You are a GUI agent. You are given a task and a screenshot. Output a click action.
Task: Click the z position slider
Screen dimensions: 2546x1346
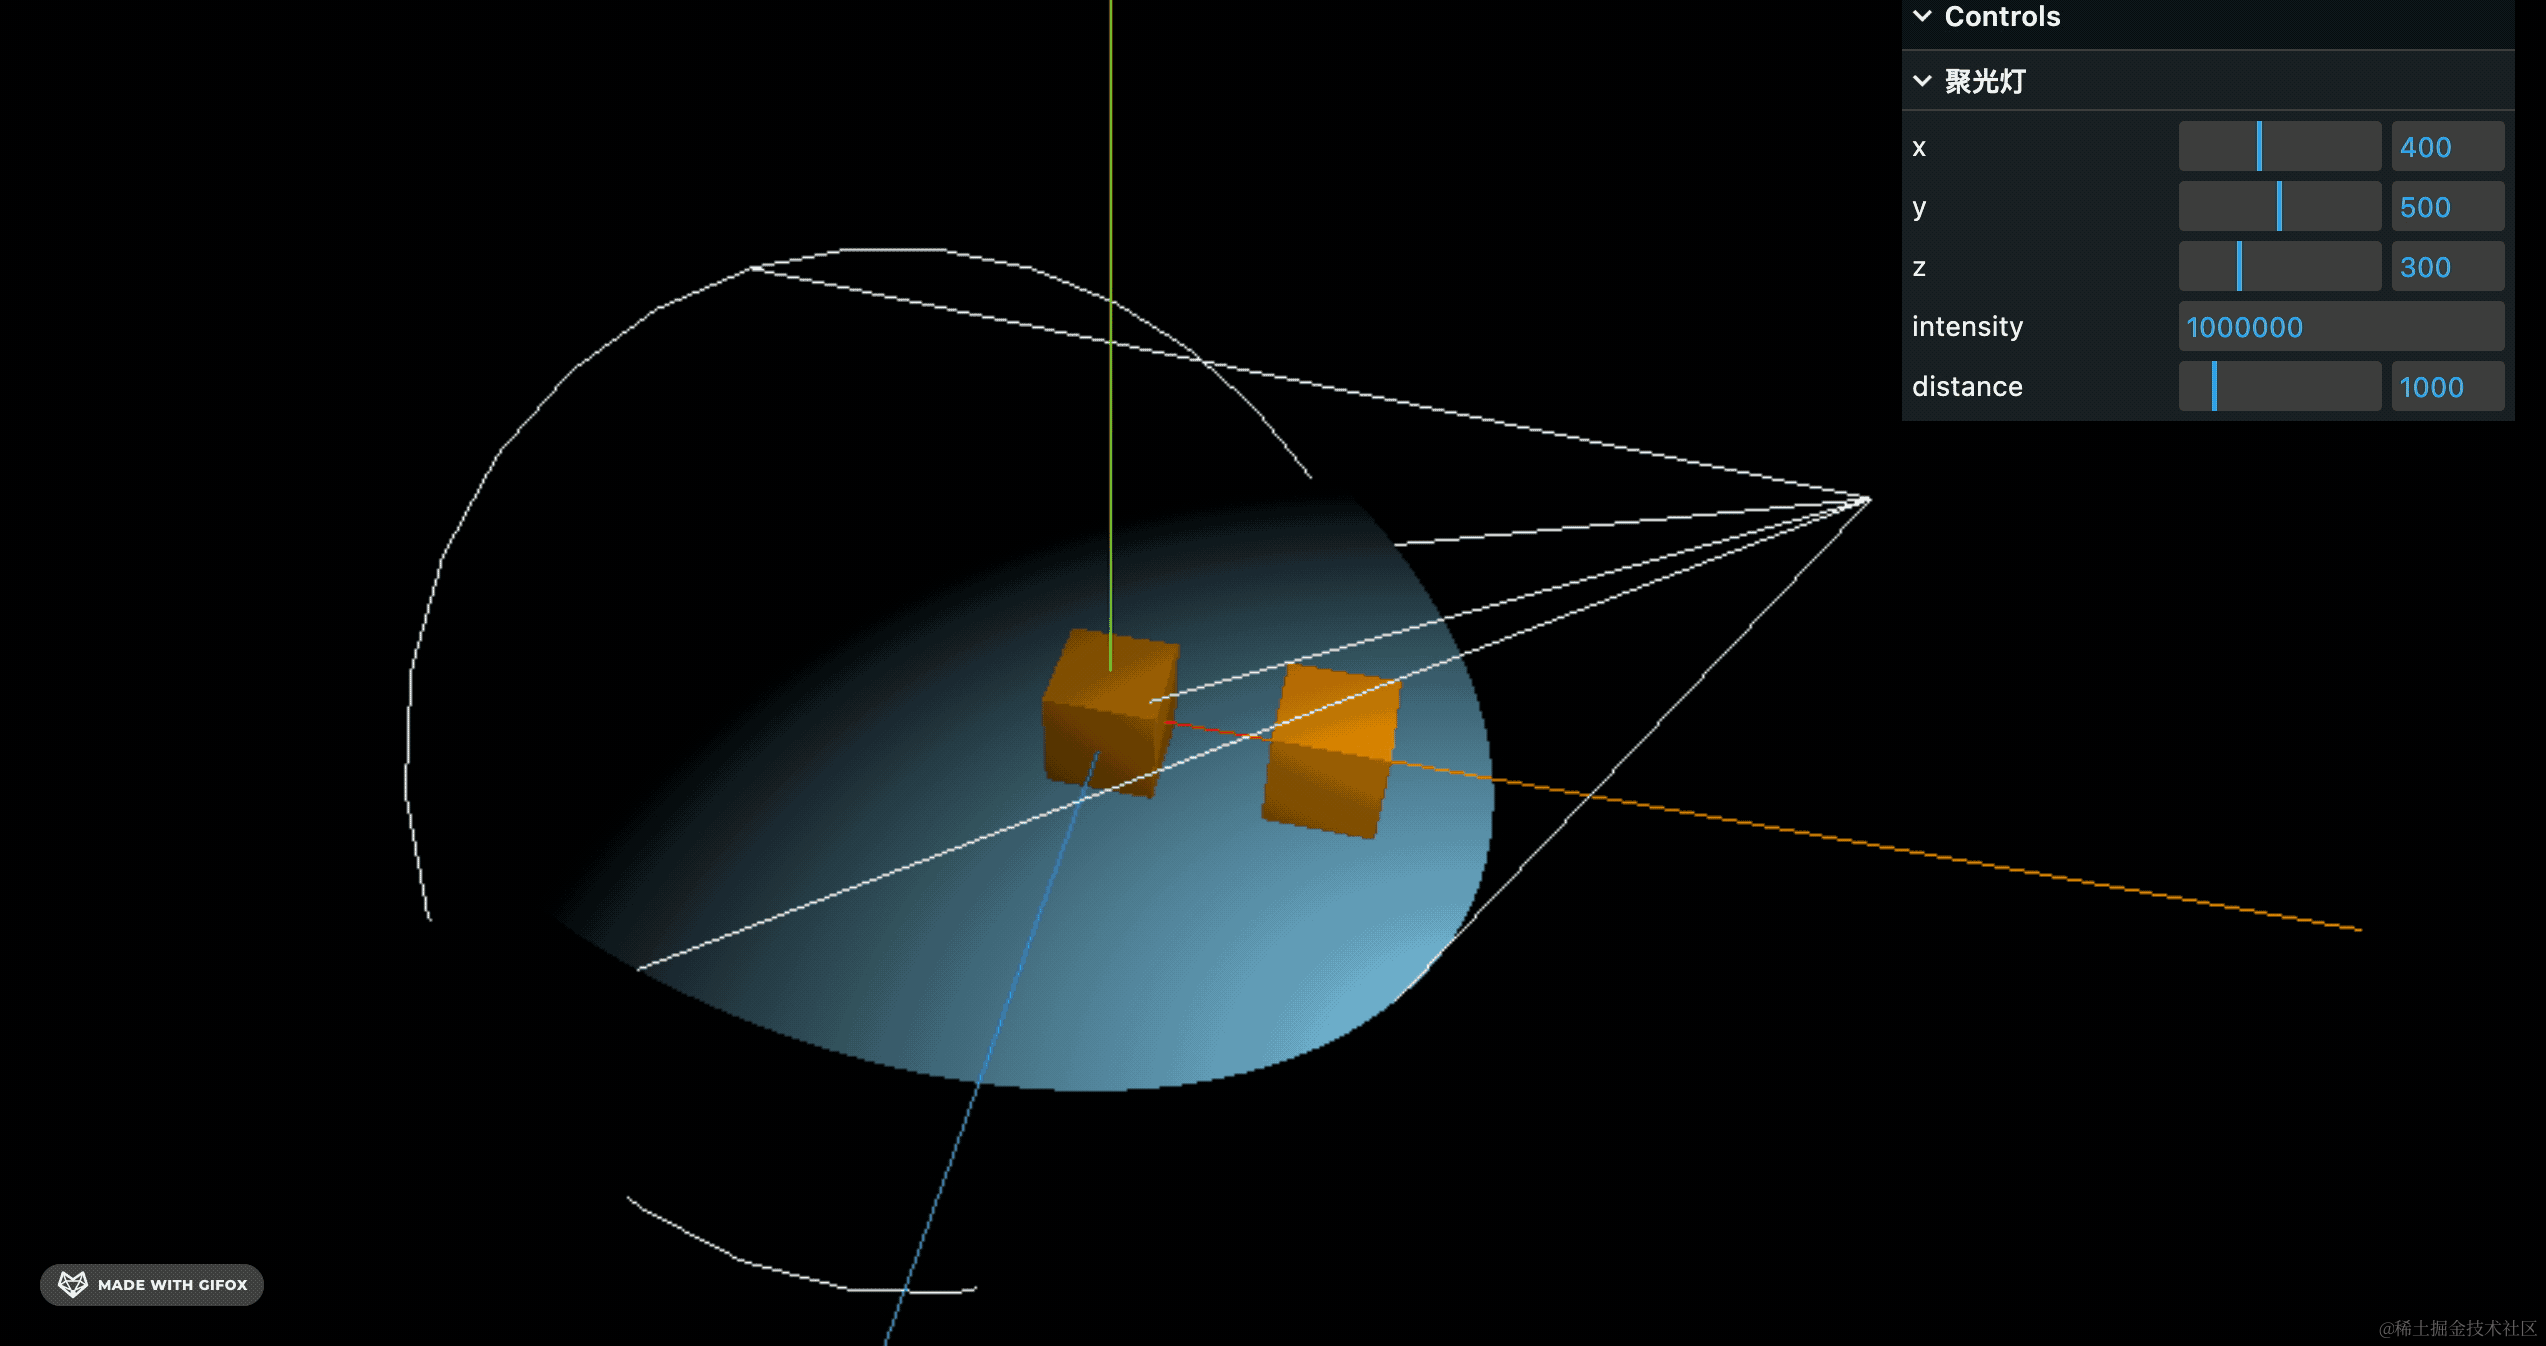coord(2279,267)
